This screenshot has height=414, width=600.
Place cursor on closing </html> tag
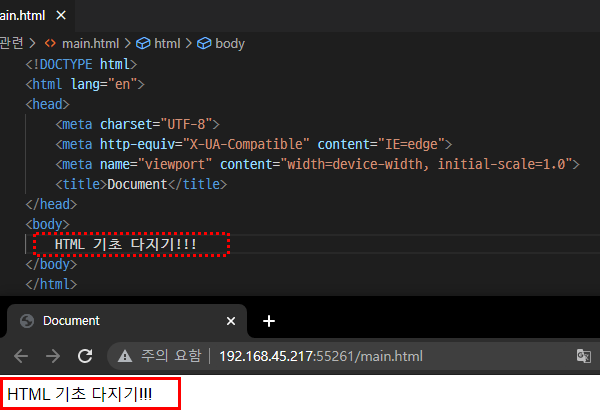51,284
